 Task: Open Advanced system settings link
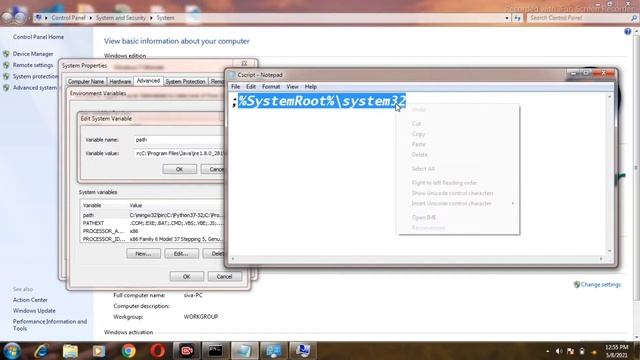tap(35, 88)
